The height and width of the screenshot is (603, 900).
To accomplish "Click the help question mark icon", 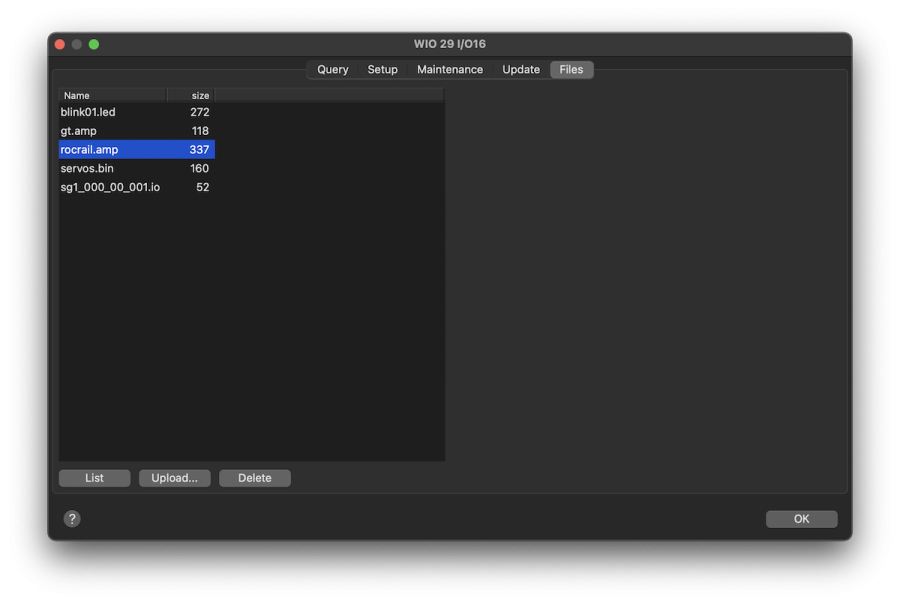I will pos(72,518).
